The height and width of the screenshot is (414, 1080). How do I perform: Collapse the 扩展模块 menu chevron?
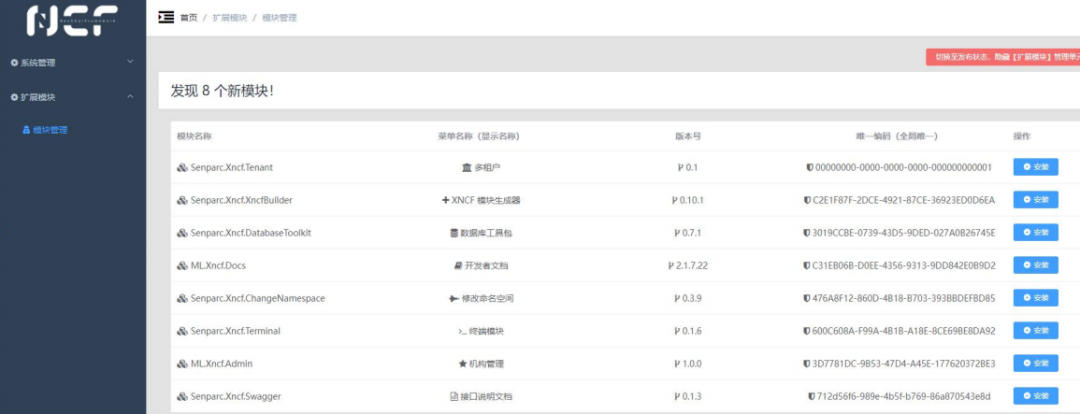click(130, 96)
